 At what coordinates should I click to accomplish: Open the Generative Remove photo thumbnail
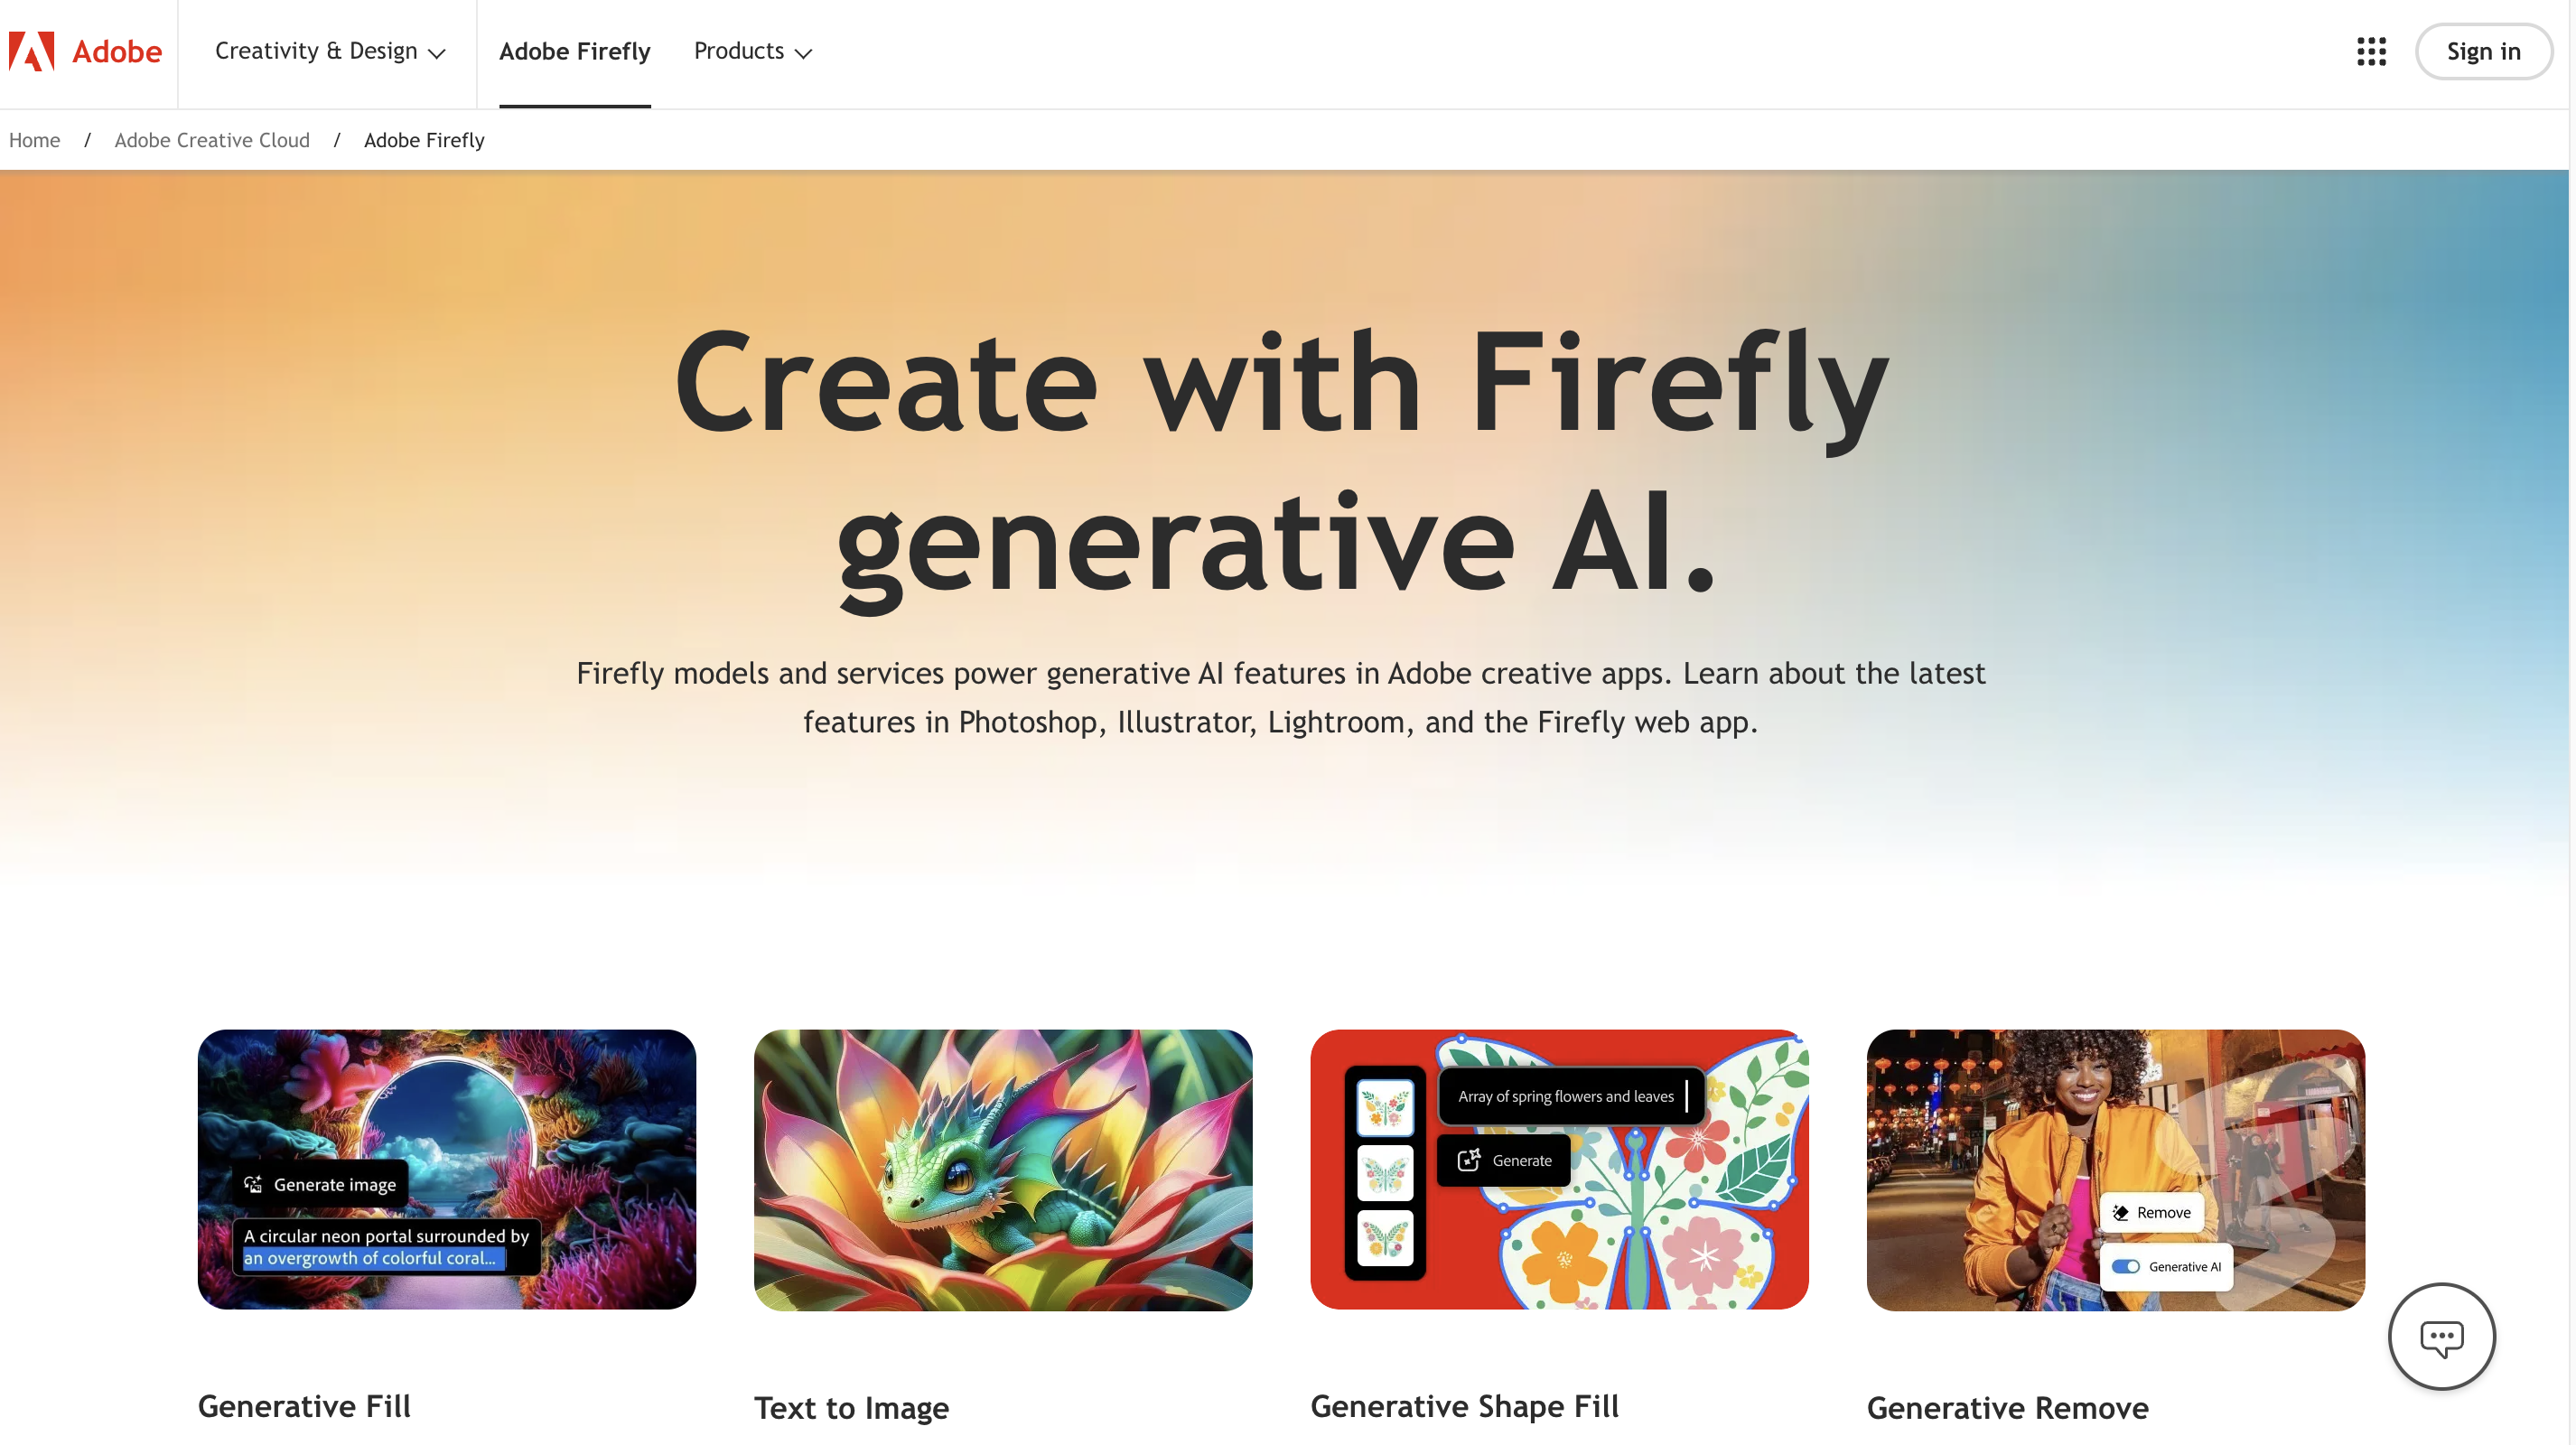(x=2115, y=1170)
